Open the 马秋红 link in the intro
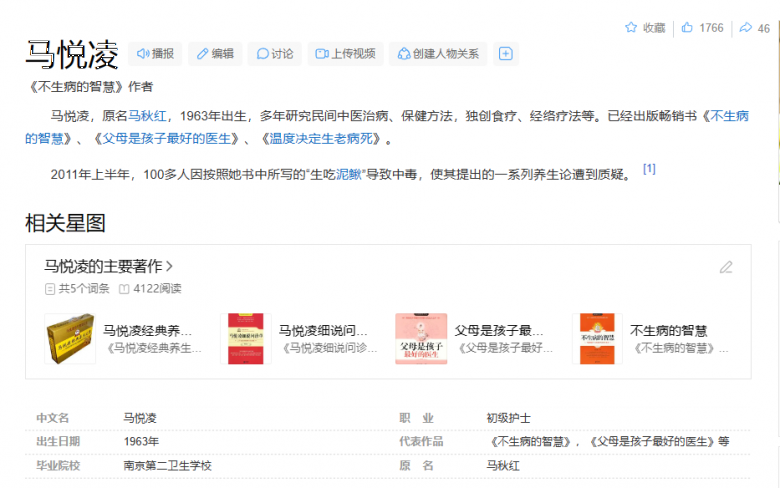Screen dimensions: 780x488 [147, 116]
